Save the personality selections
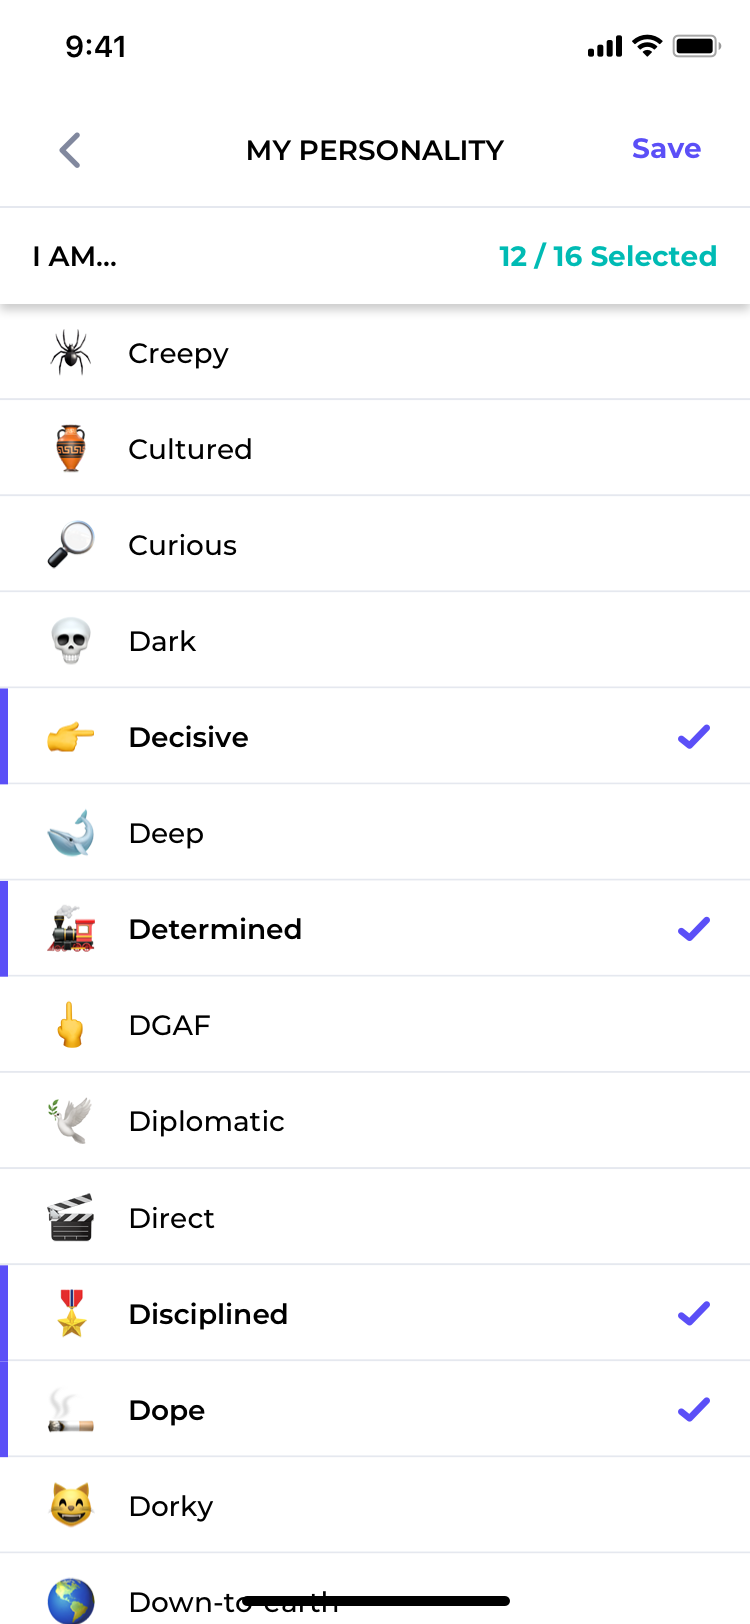The height and width of the screenshot is (1624, 750). coord(666,149)
